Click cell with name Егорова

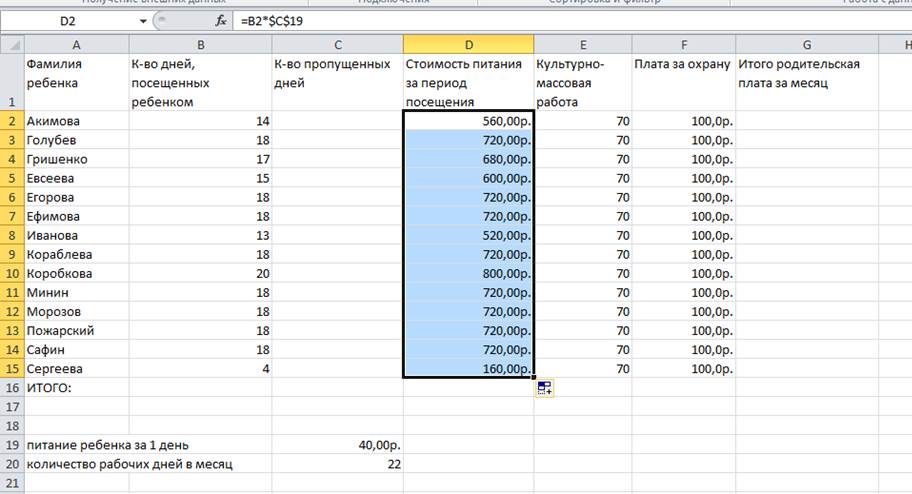76,197
